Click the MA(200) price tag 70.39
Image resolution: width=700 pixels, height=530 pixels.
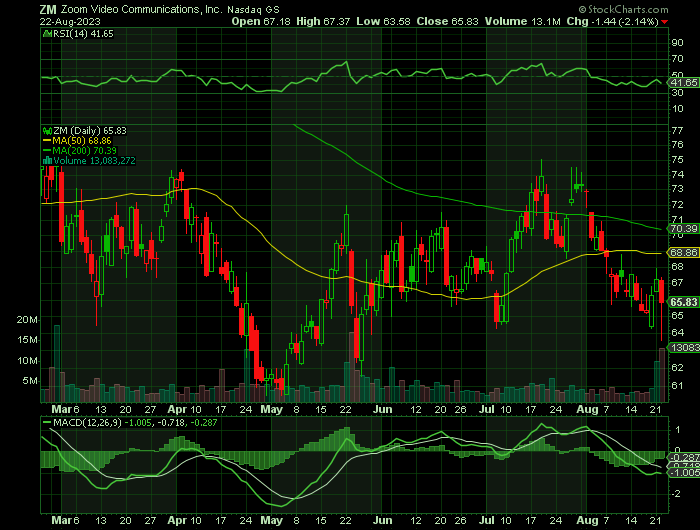click(683, 229)
